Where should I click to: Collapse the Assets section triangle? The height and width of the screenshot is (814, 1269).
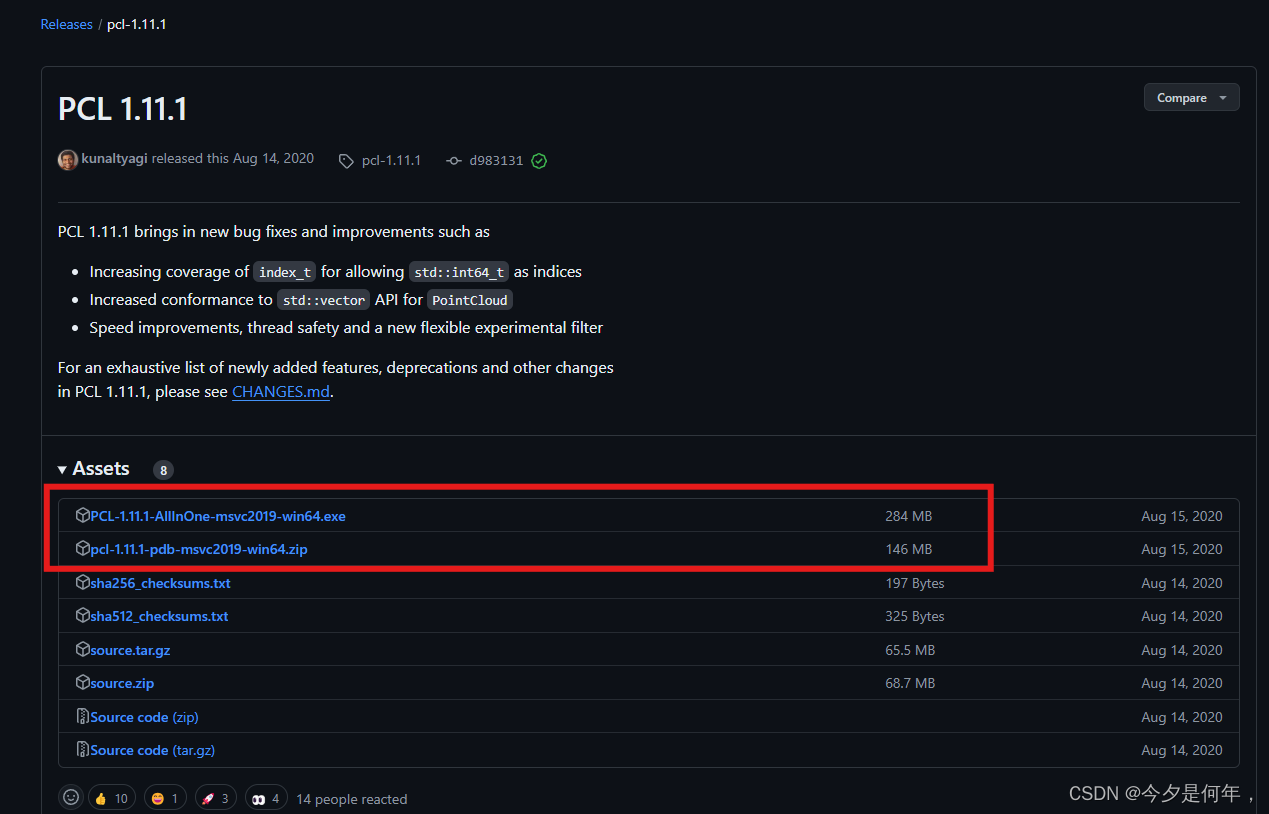[62, 469]
